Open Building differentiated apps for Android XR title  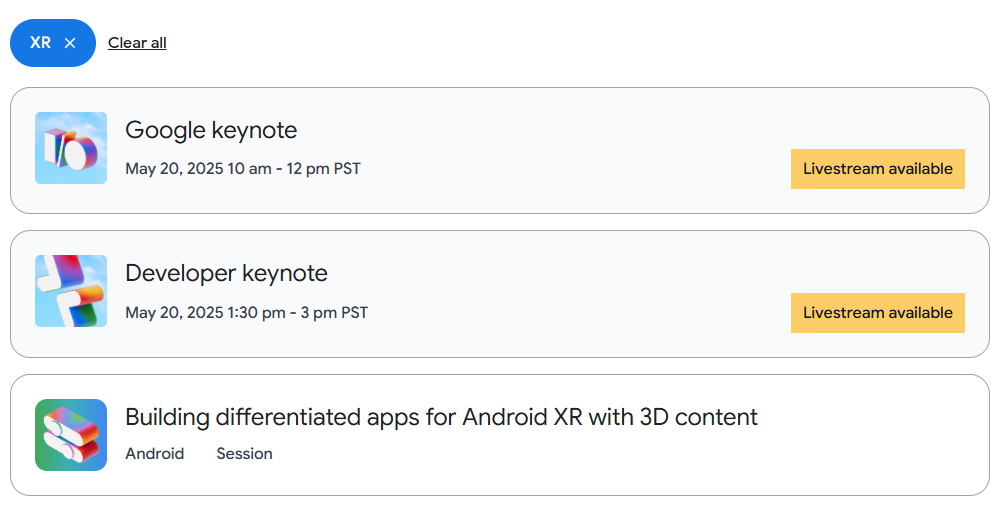pos(441,417)
